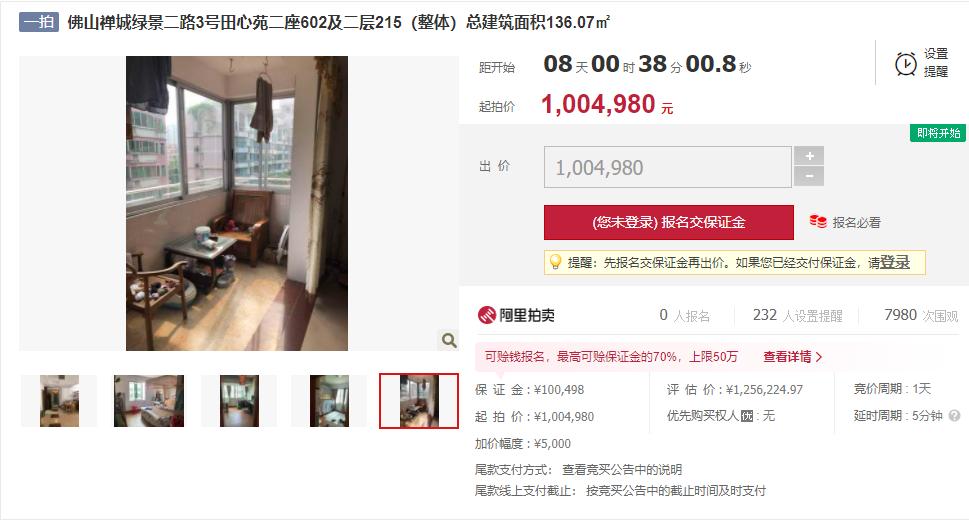Screen dimensions: 969x522
Task: Open the 登录 link in reminder
Action: click(x=895, y=263)
